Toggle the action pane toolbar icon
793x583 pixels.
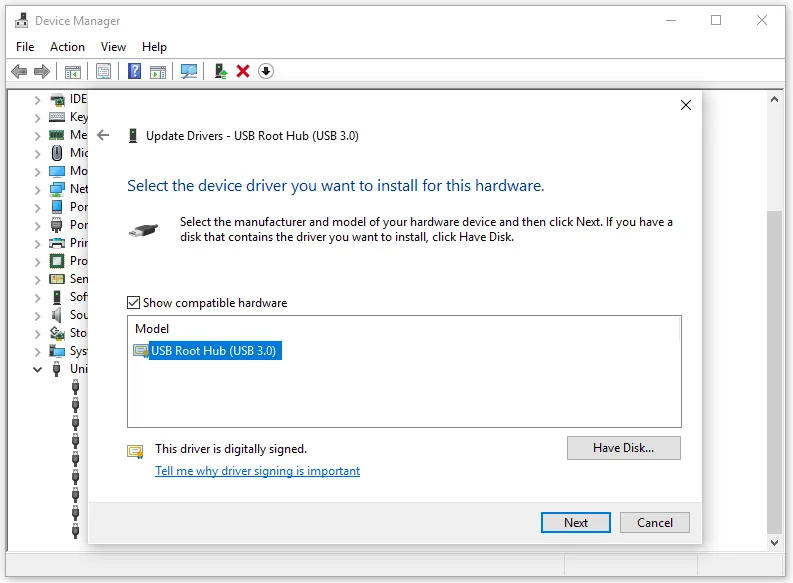tap(158, 72)
